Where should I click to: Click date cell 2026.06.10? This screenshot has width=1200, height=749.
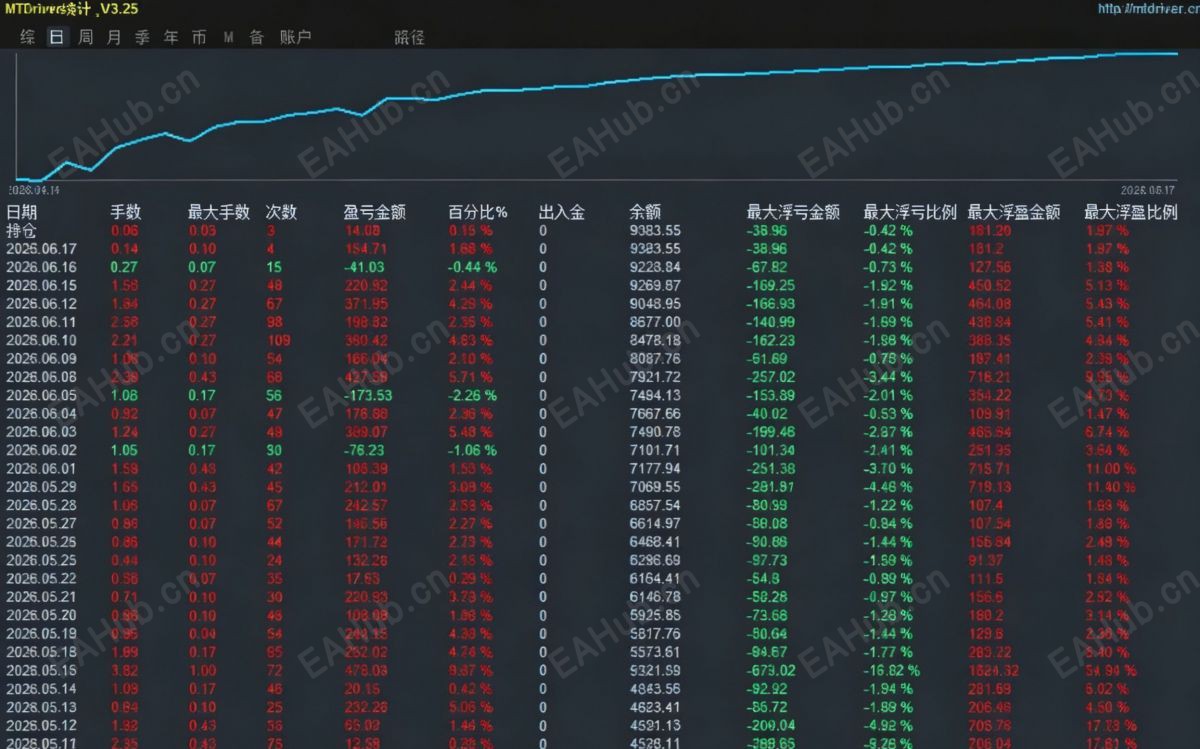pyautogui.click(x=41, y=341)
